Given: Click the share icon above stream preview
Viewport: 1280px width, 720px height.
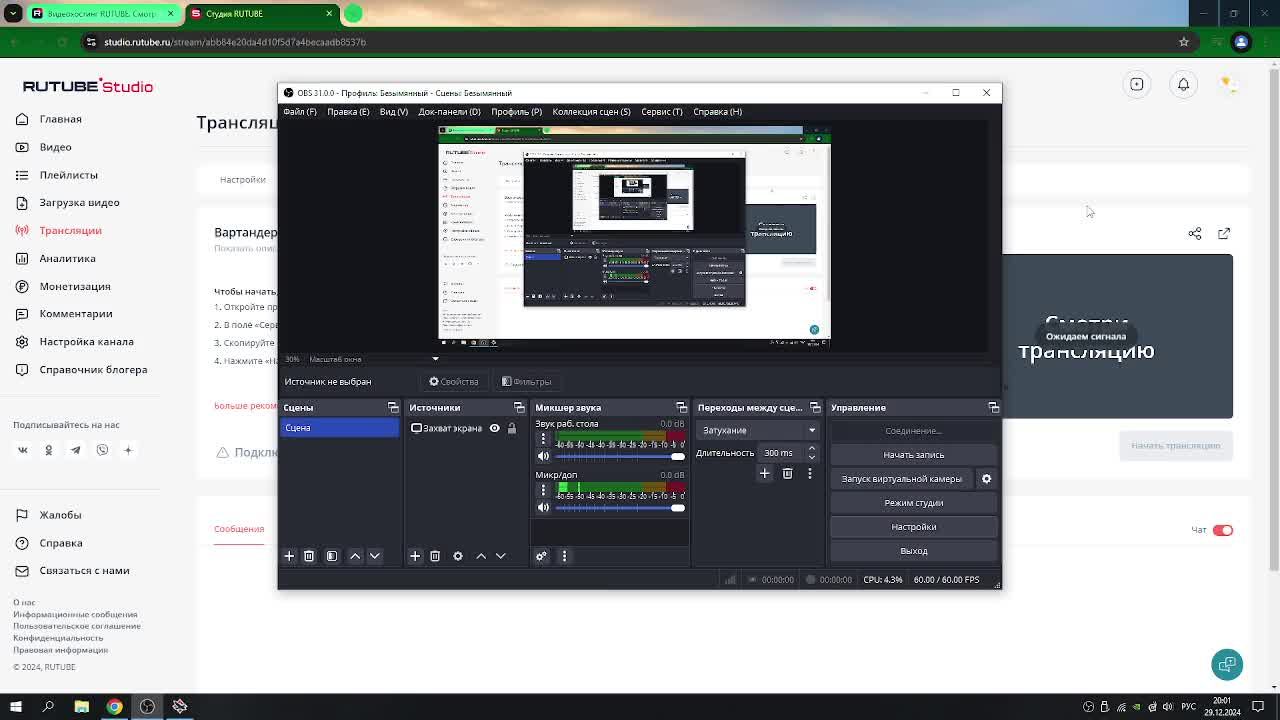Looking at the screenshot, I should tap(1195, 233).
